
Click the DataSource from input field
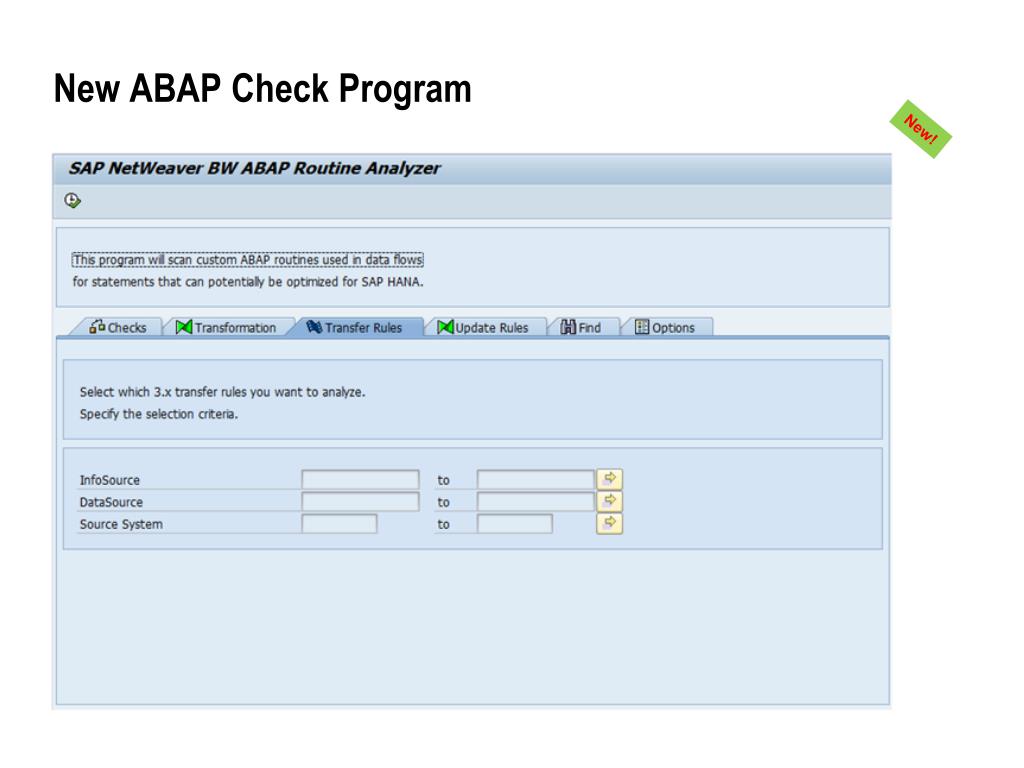pos(360,502)
